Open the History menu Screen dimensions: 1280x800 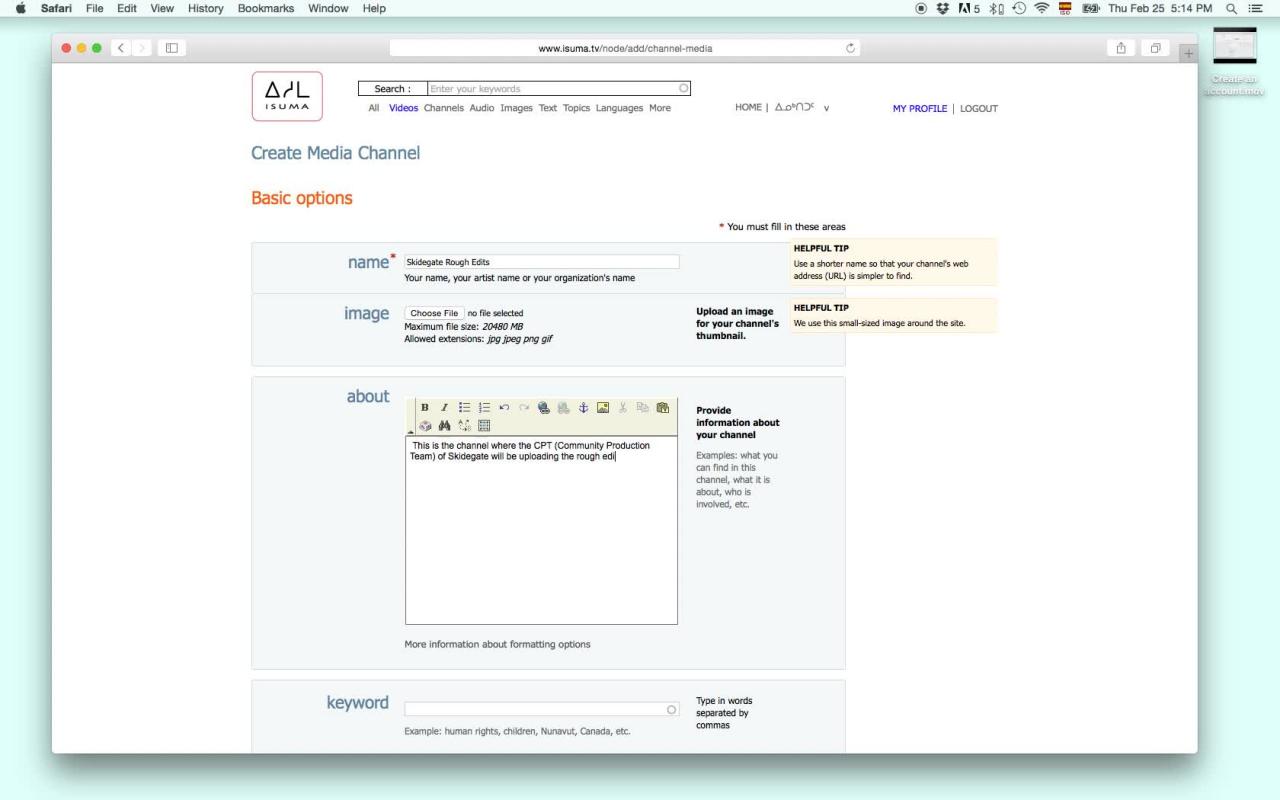coord(205,8)
